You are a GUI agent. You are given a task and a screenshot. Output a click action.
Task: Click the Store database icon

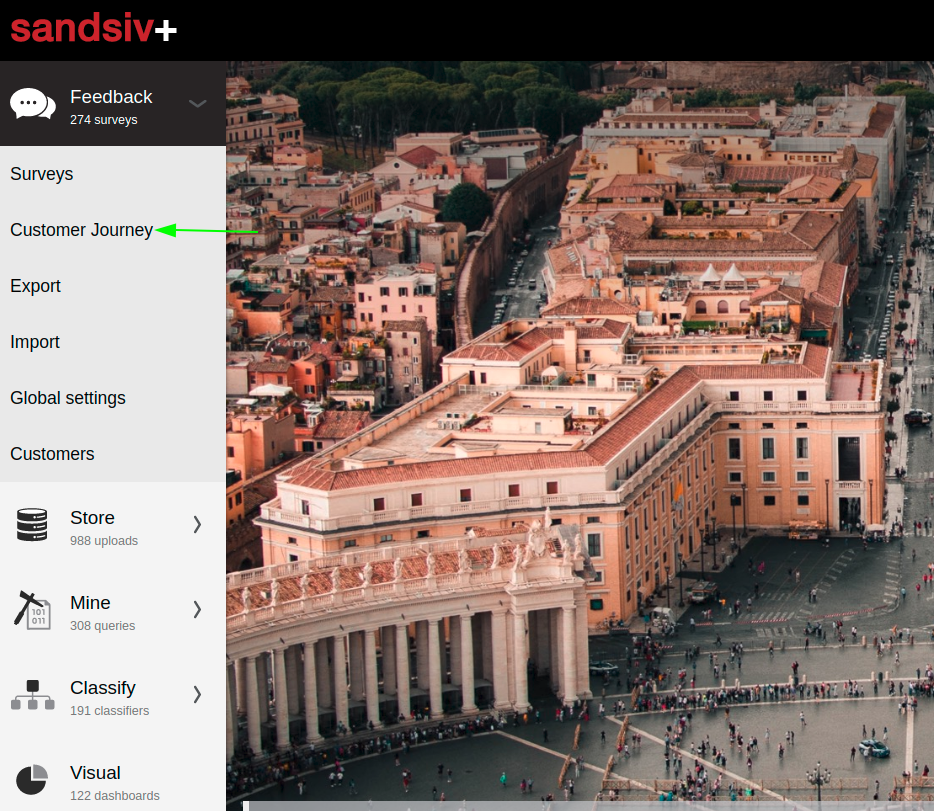(x=32, y=525)
